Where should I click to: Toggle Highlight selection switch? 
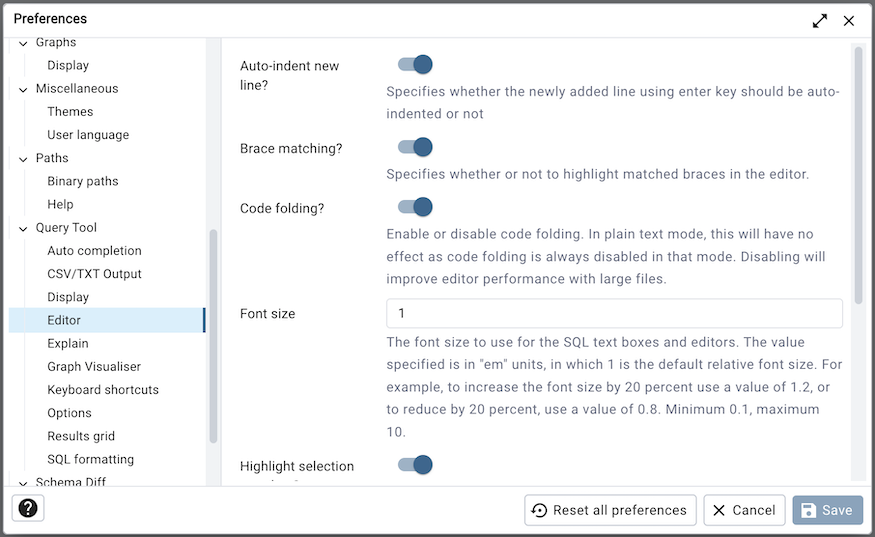(415, 464)
